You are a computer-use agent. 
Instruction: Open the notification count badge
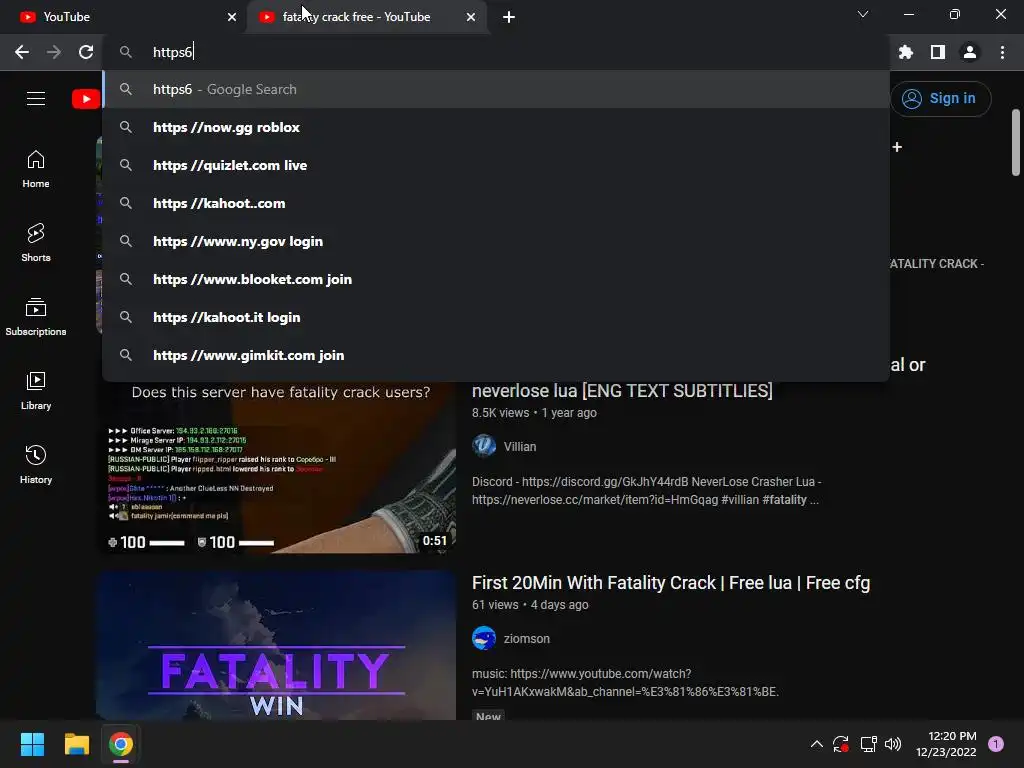pos(996,744)
